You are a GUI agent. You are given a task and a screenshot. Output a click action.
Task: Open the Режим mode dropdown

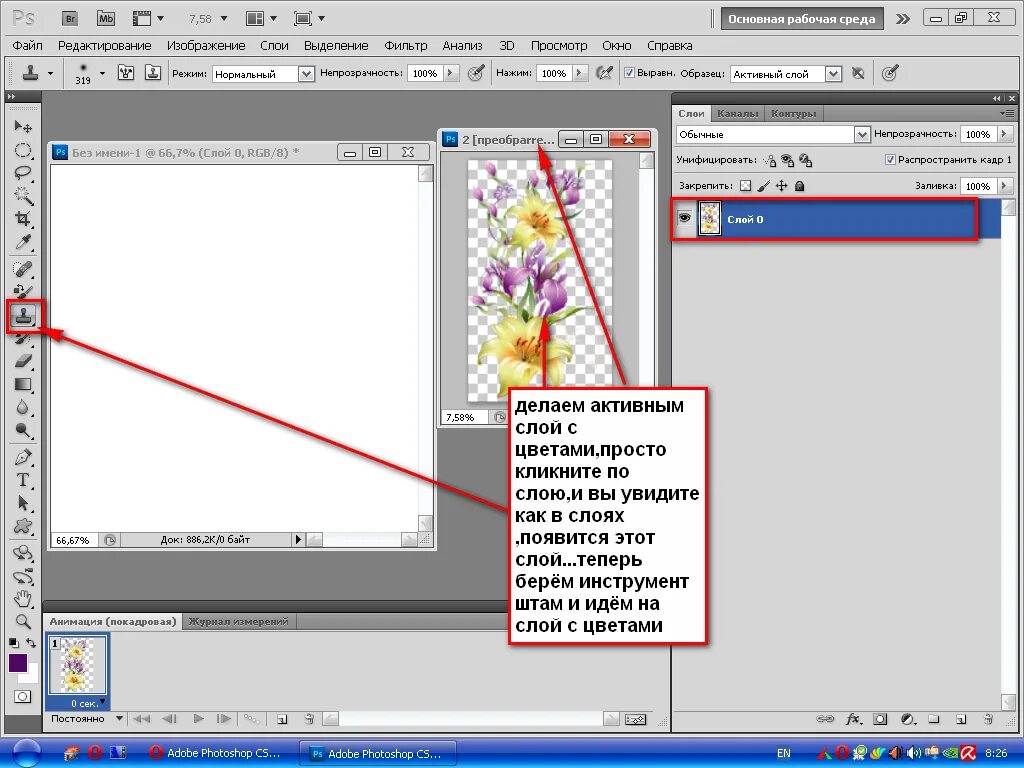point(306,74)
